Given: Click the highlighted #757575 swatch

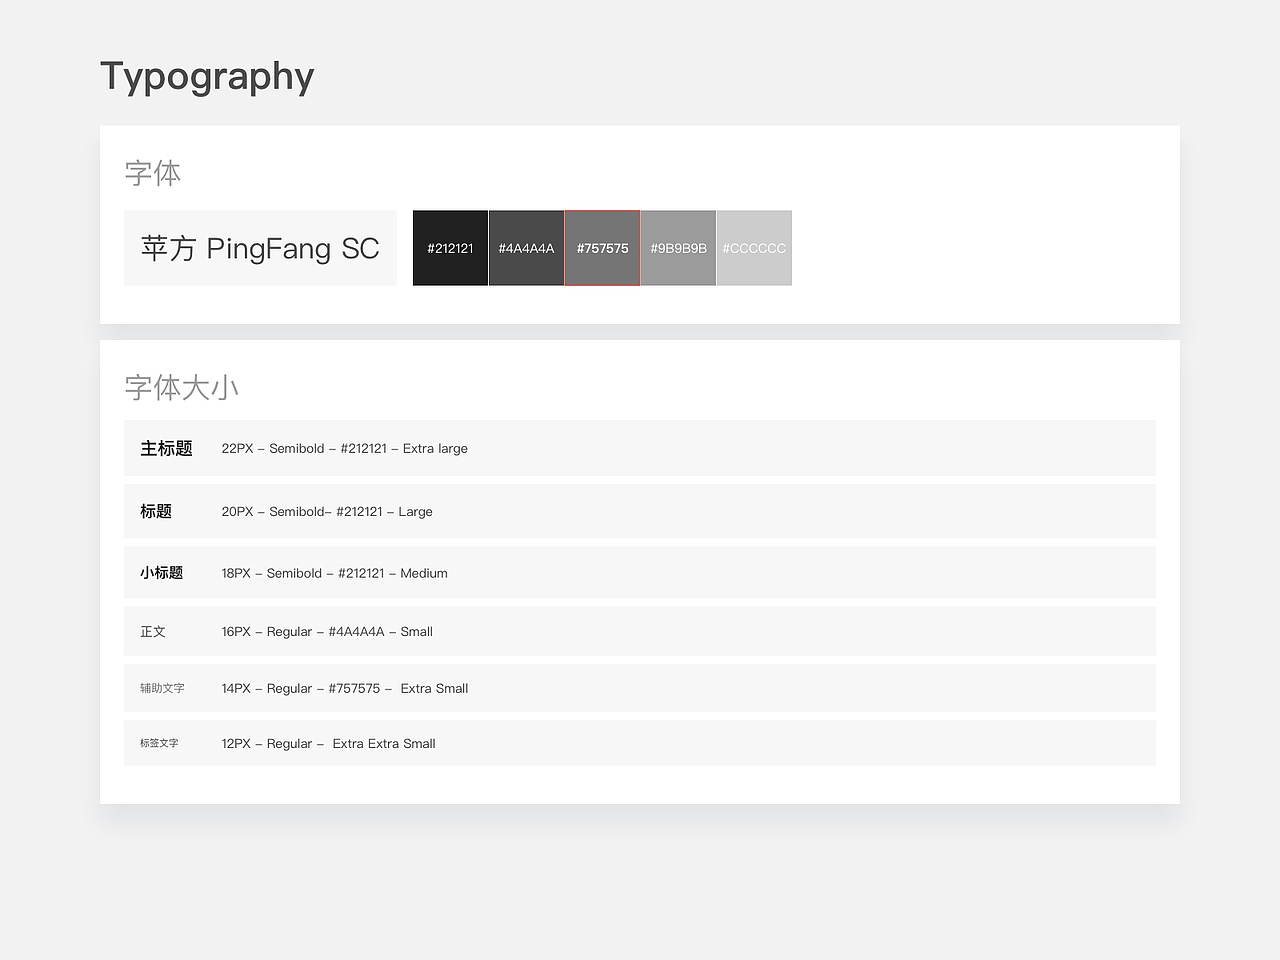Looking at the screenshot, I should (602, 247).
